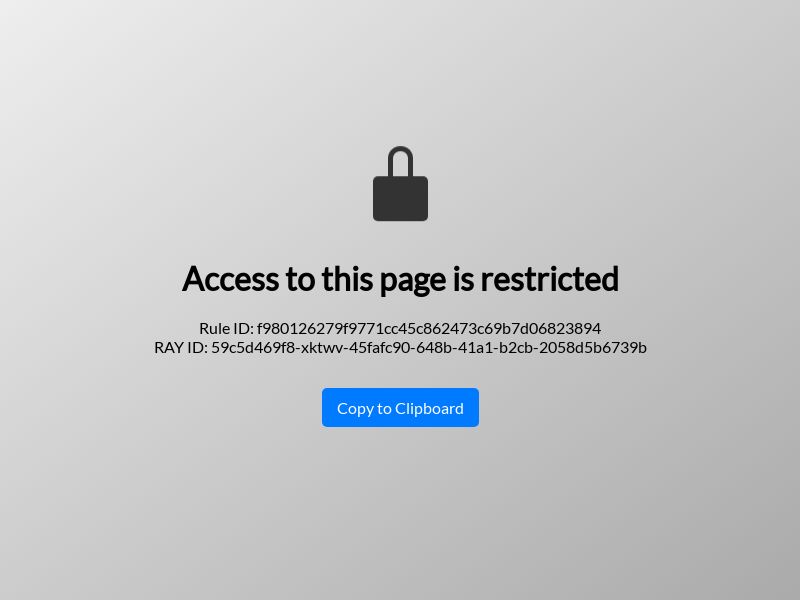Click the word 'this' in the heading
Screen dimensions: 800x600
coord(347,279)
